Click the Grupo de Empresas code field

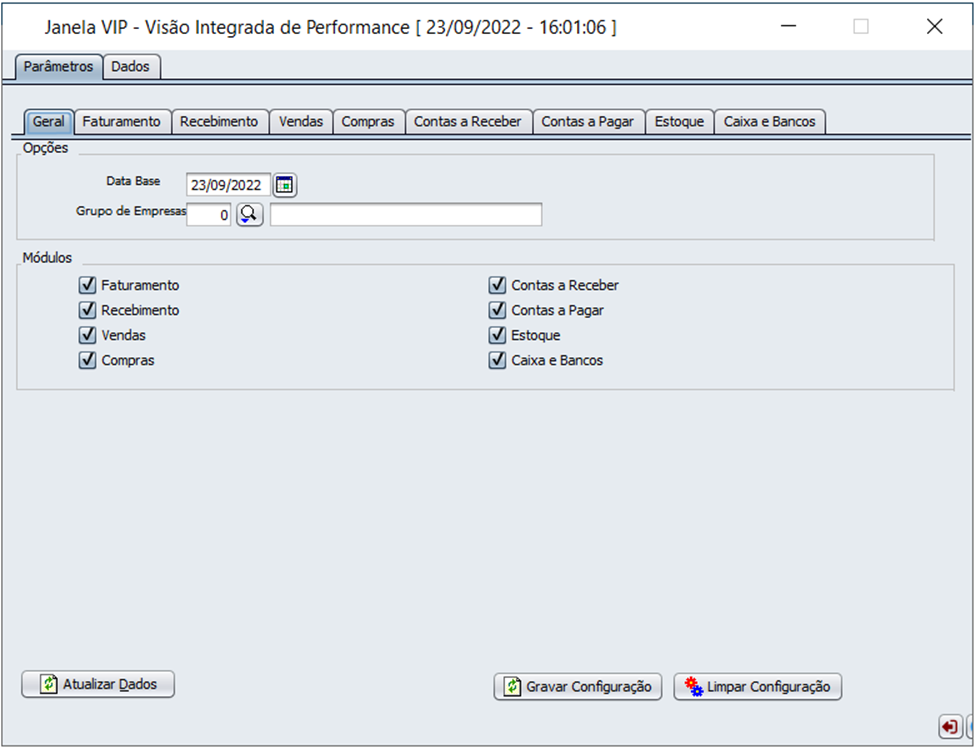coord(209,214)
